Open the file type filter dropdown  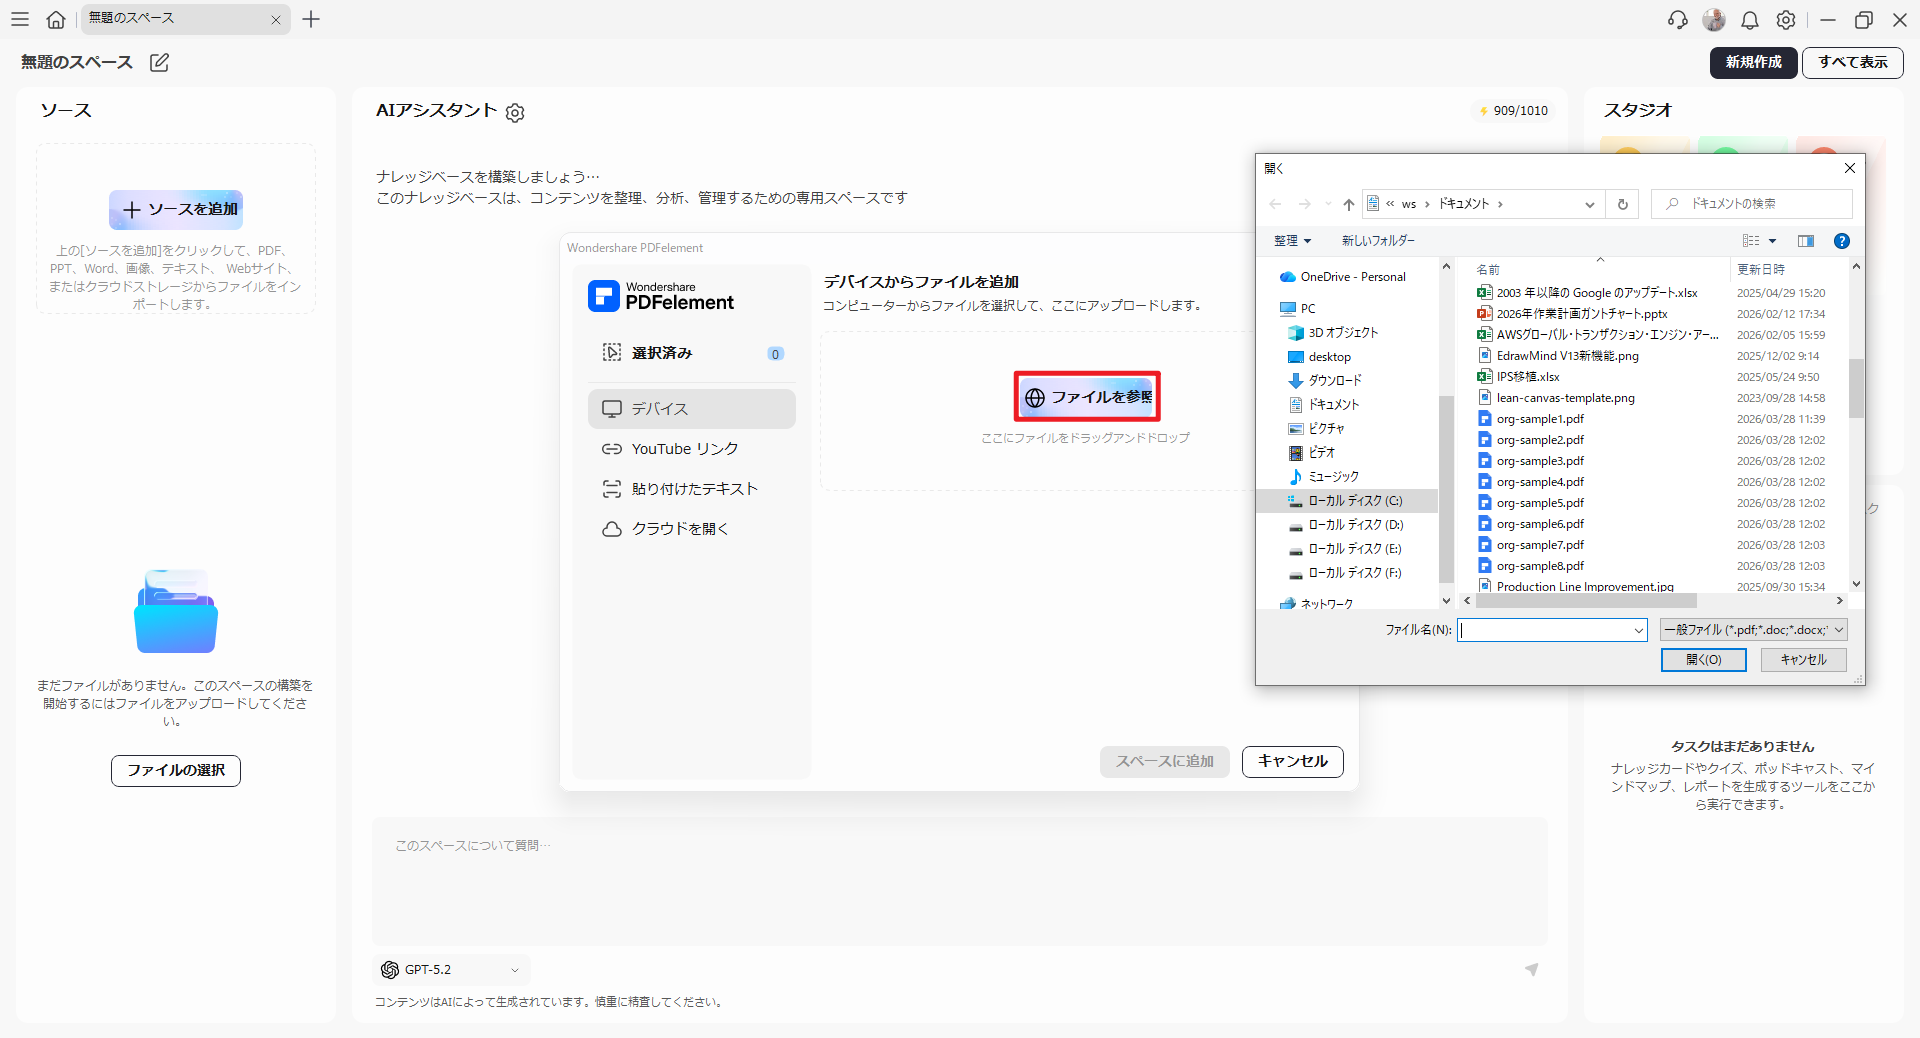[1753, 630]
